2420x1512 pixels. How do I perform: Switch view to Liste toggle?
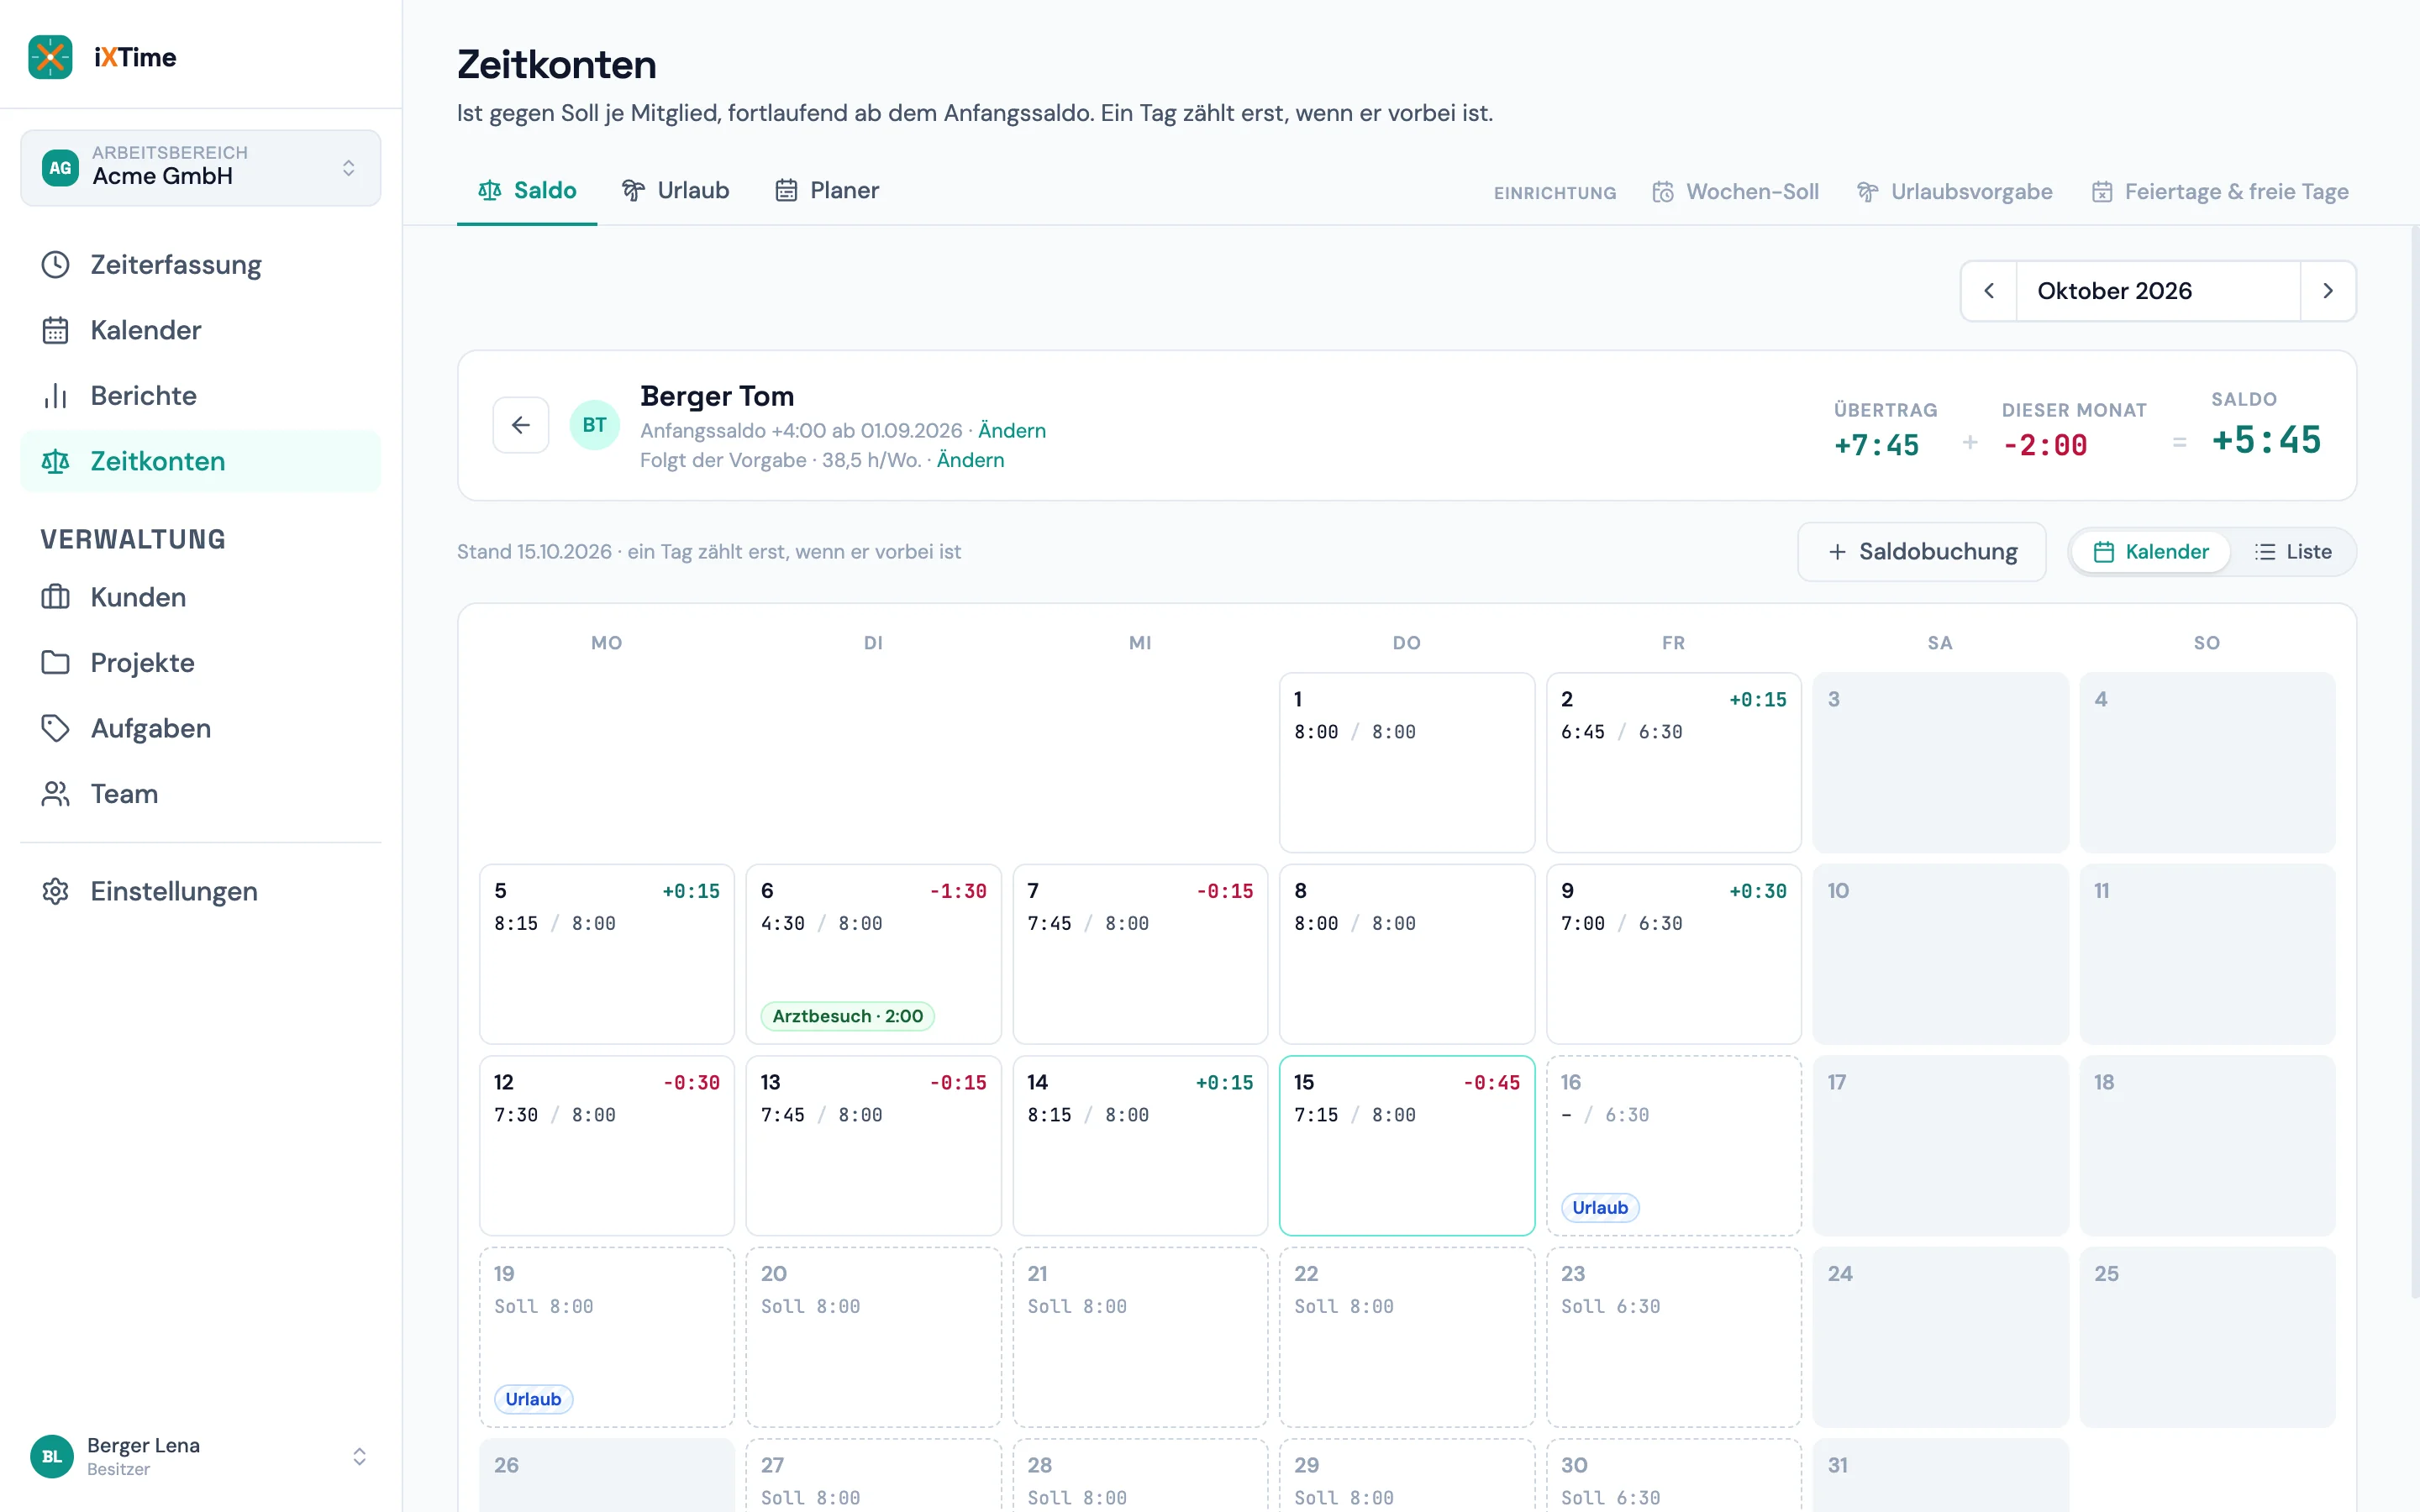pyautogui.click(x=2293, y=552)
